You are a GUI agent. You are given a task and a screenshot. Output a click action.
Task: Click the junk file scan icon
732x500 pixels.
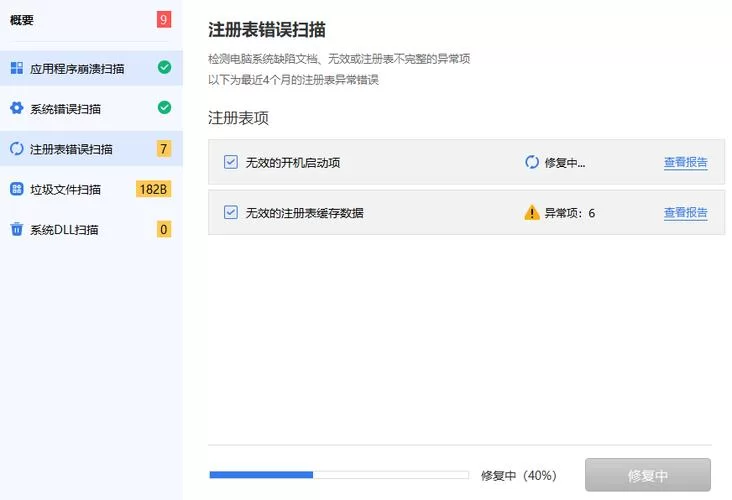pos(17,189)
